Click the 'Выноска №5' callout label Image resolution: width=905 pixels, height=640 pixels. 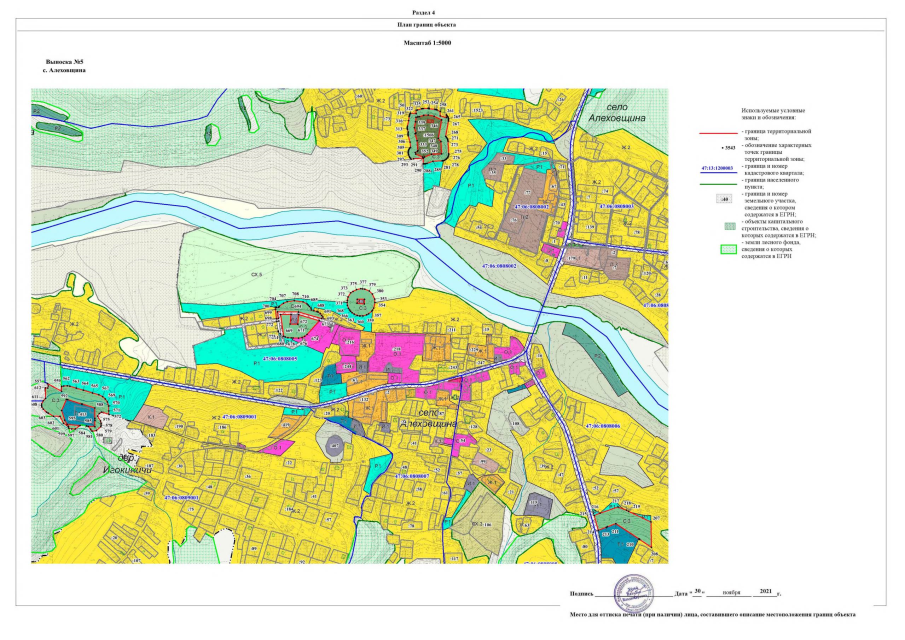tap(62, 62)
